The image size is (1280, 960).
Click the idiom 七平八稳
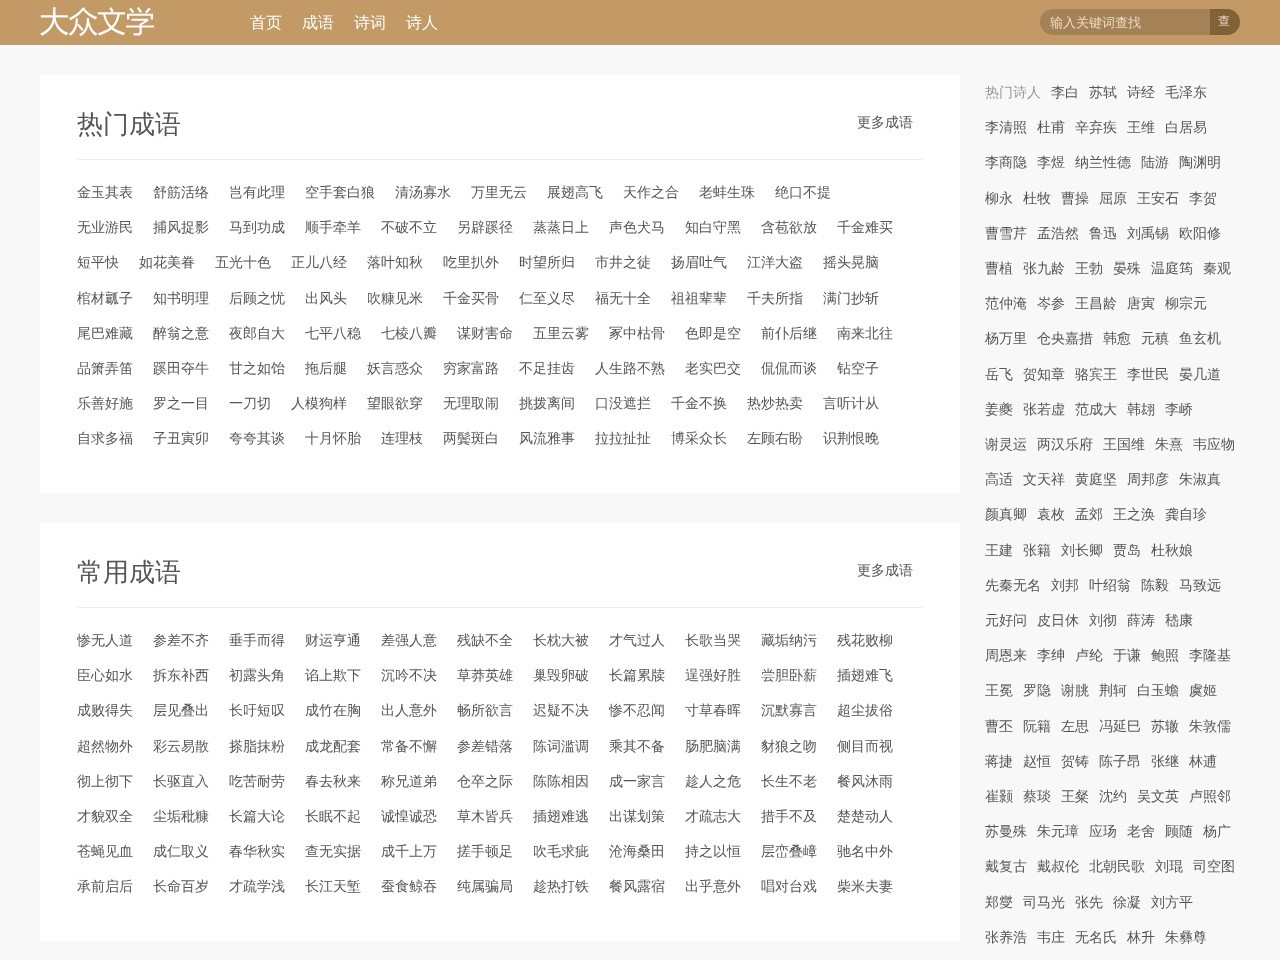[x=333, y=333]
